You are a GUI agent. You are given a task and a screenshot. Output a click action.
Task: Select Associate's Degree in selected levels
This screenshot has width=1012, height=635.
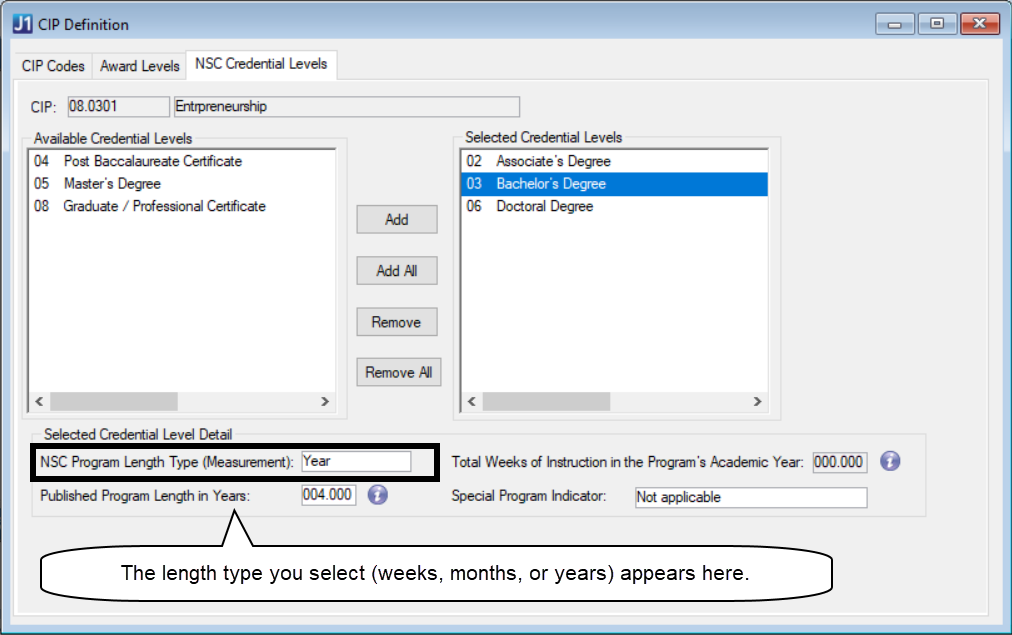pos(552,161)
